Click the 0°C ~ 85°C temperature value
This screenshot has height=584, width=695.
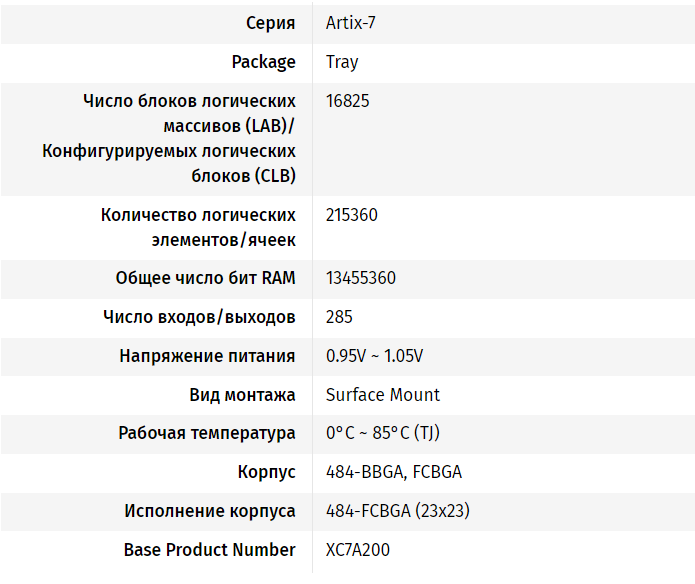point(379,434)
